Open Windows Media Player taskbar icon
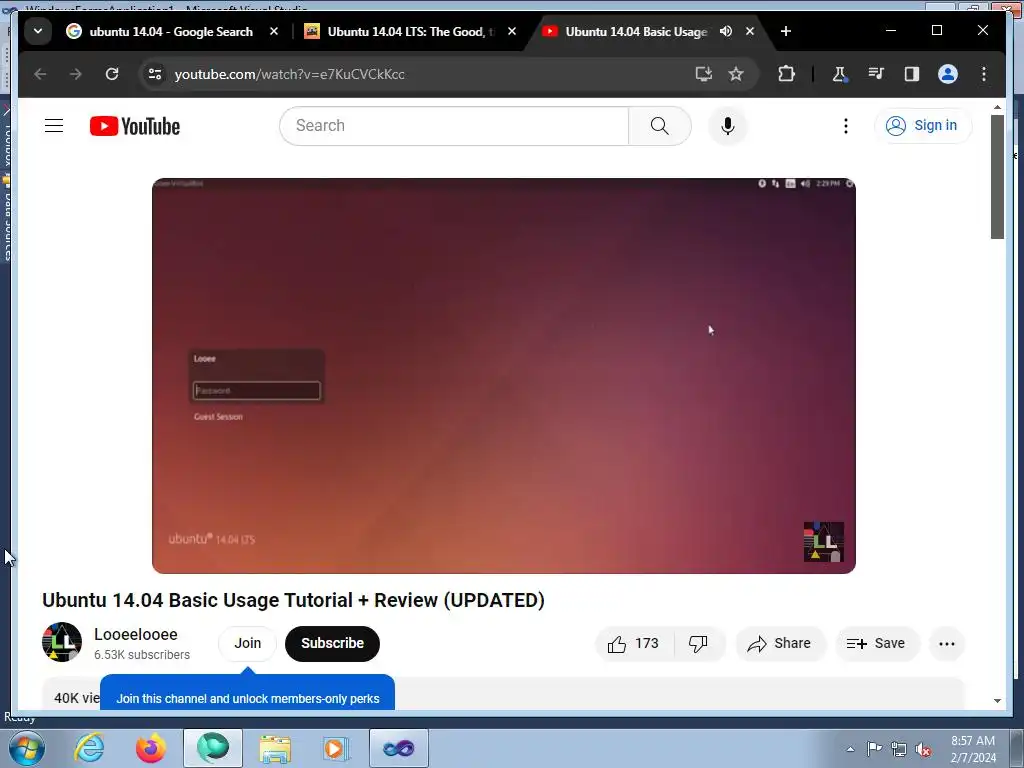The image size is (1024, 768). coord(337,748)
